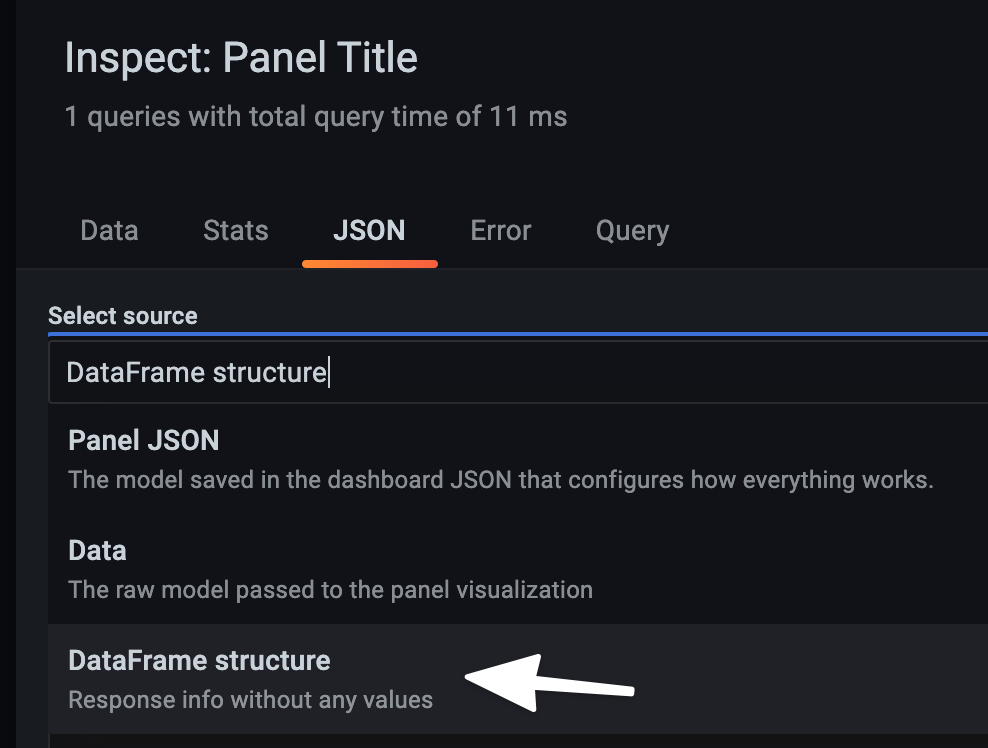The image size is (988, 748).
Task: Click the Inspect: Panel Title heading
Action: click(x=242, y=57)
